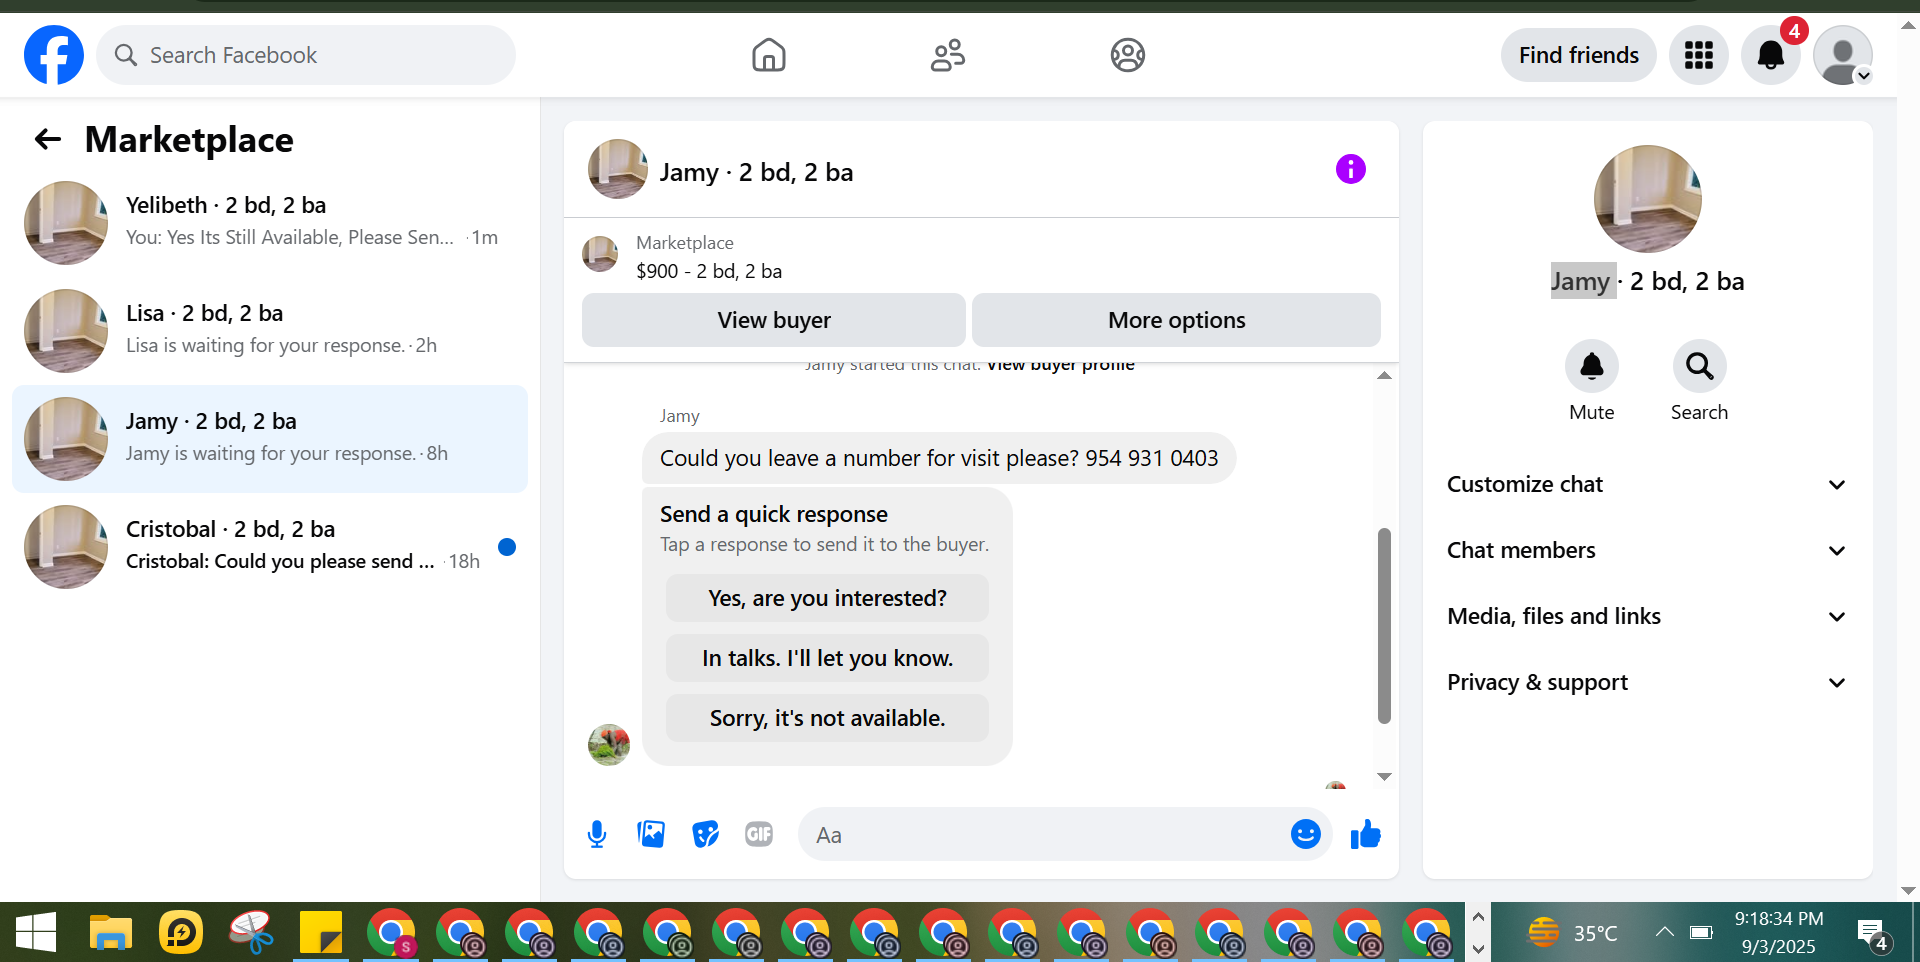Open the GIF picker icon
The image size is (1920, 962).
759,834
